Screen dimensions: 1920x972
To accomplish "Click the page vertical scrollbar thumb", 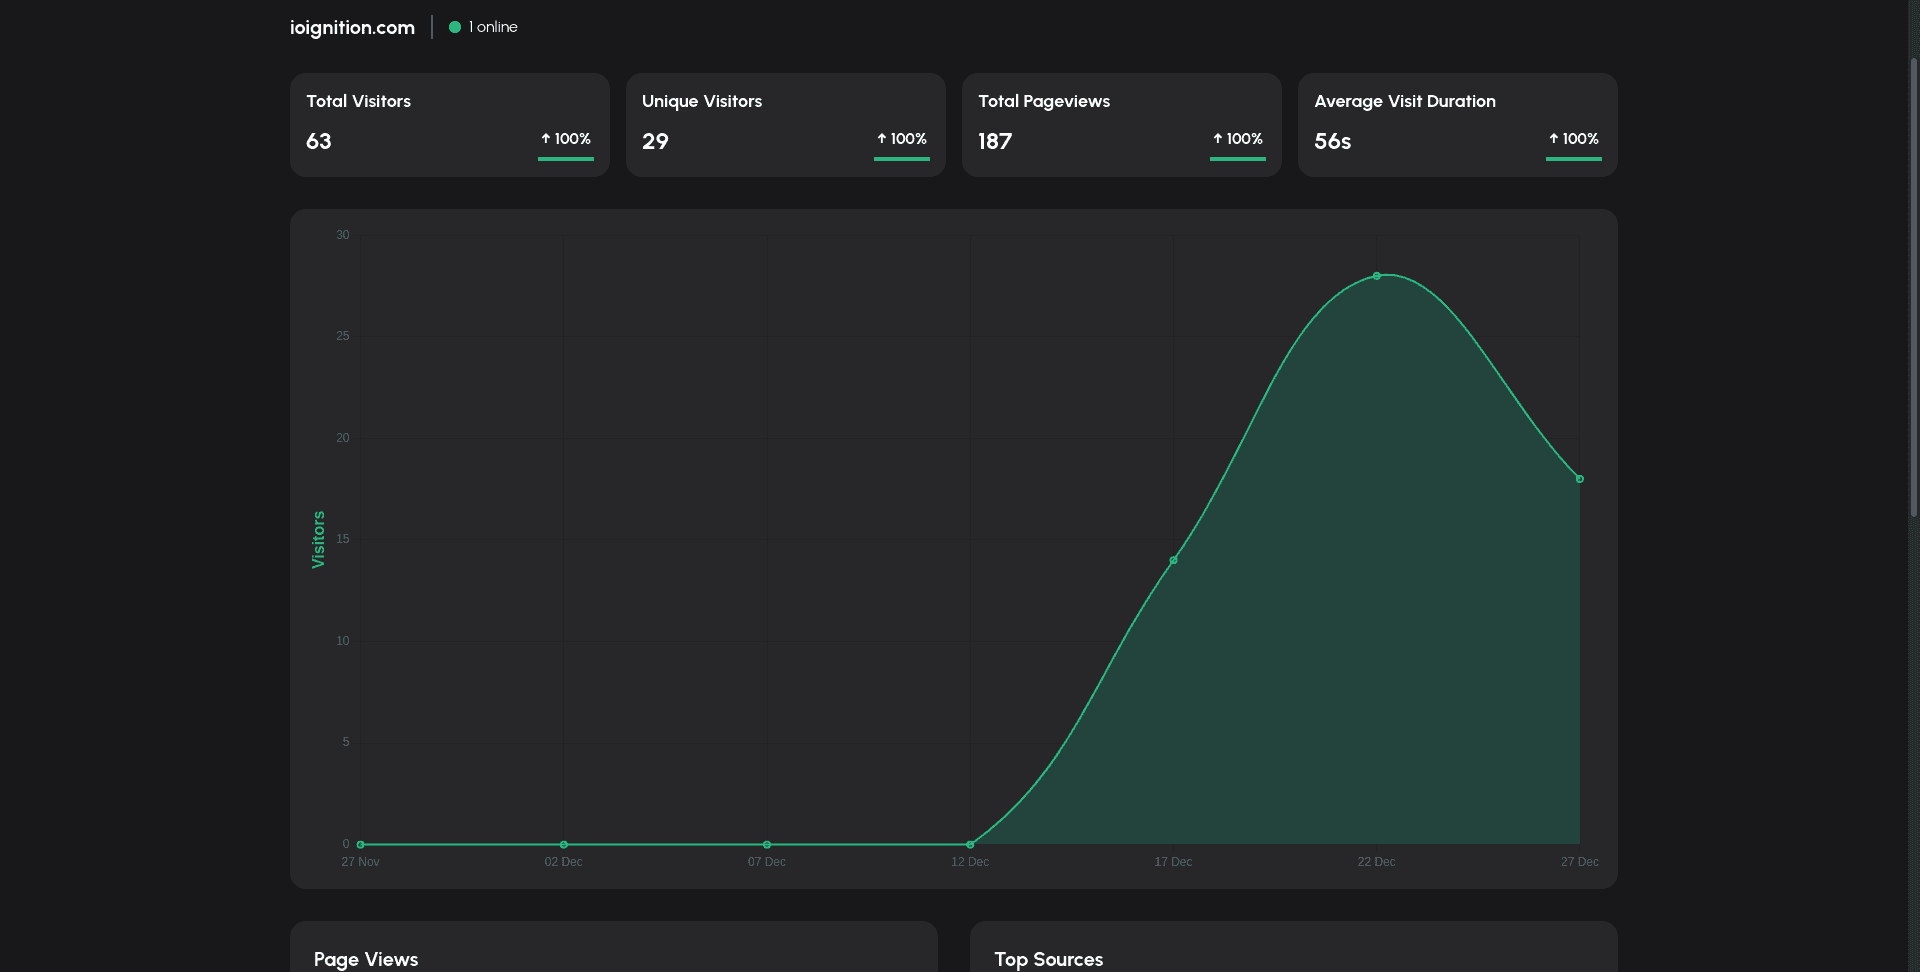I will [1914, 287].
